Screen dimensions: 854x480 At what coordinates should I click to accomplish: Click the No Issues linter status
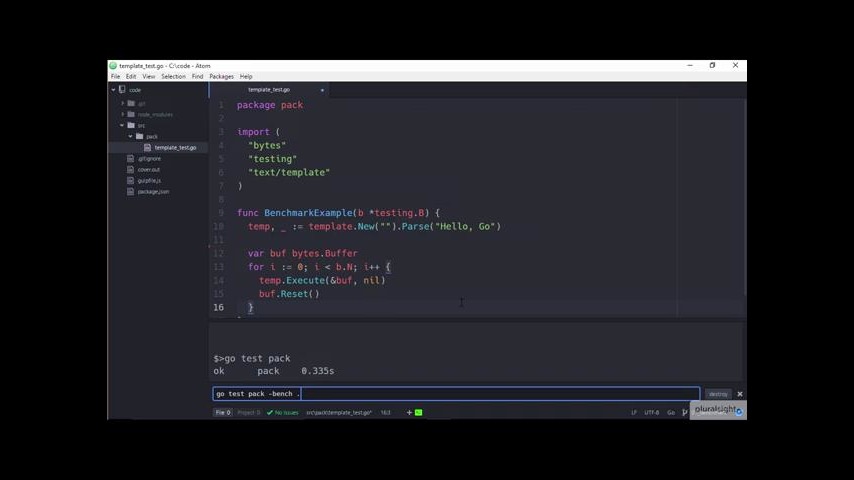[x=283, y=412]
